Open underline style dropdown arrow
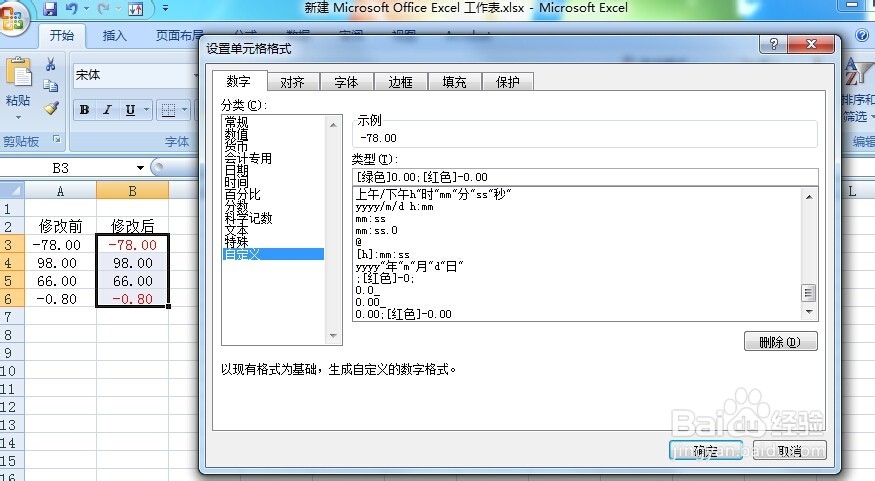 point(146,109)
